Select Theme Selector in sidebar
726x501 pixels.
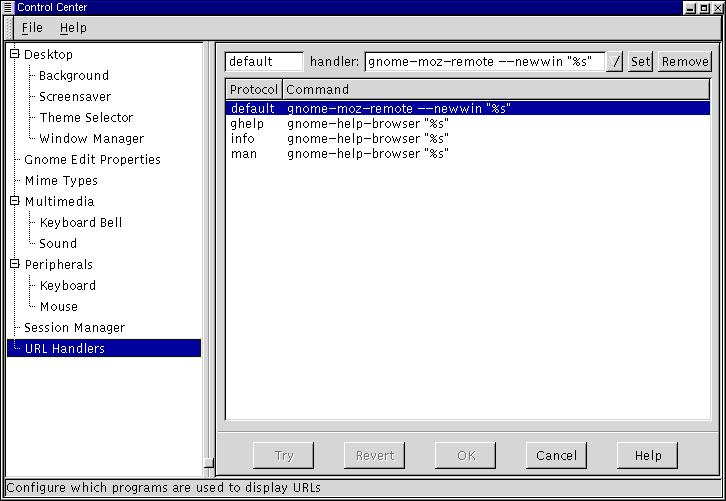pyautogui.click(x=86, y=118)
